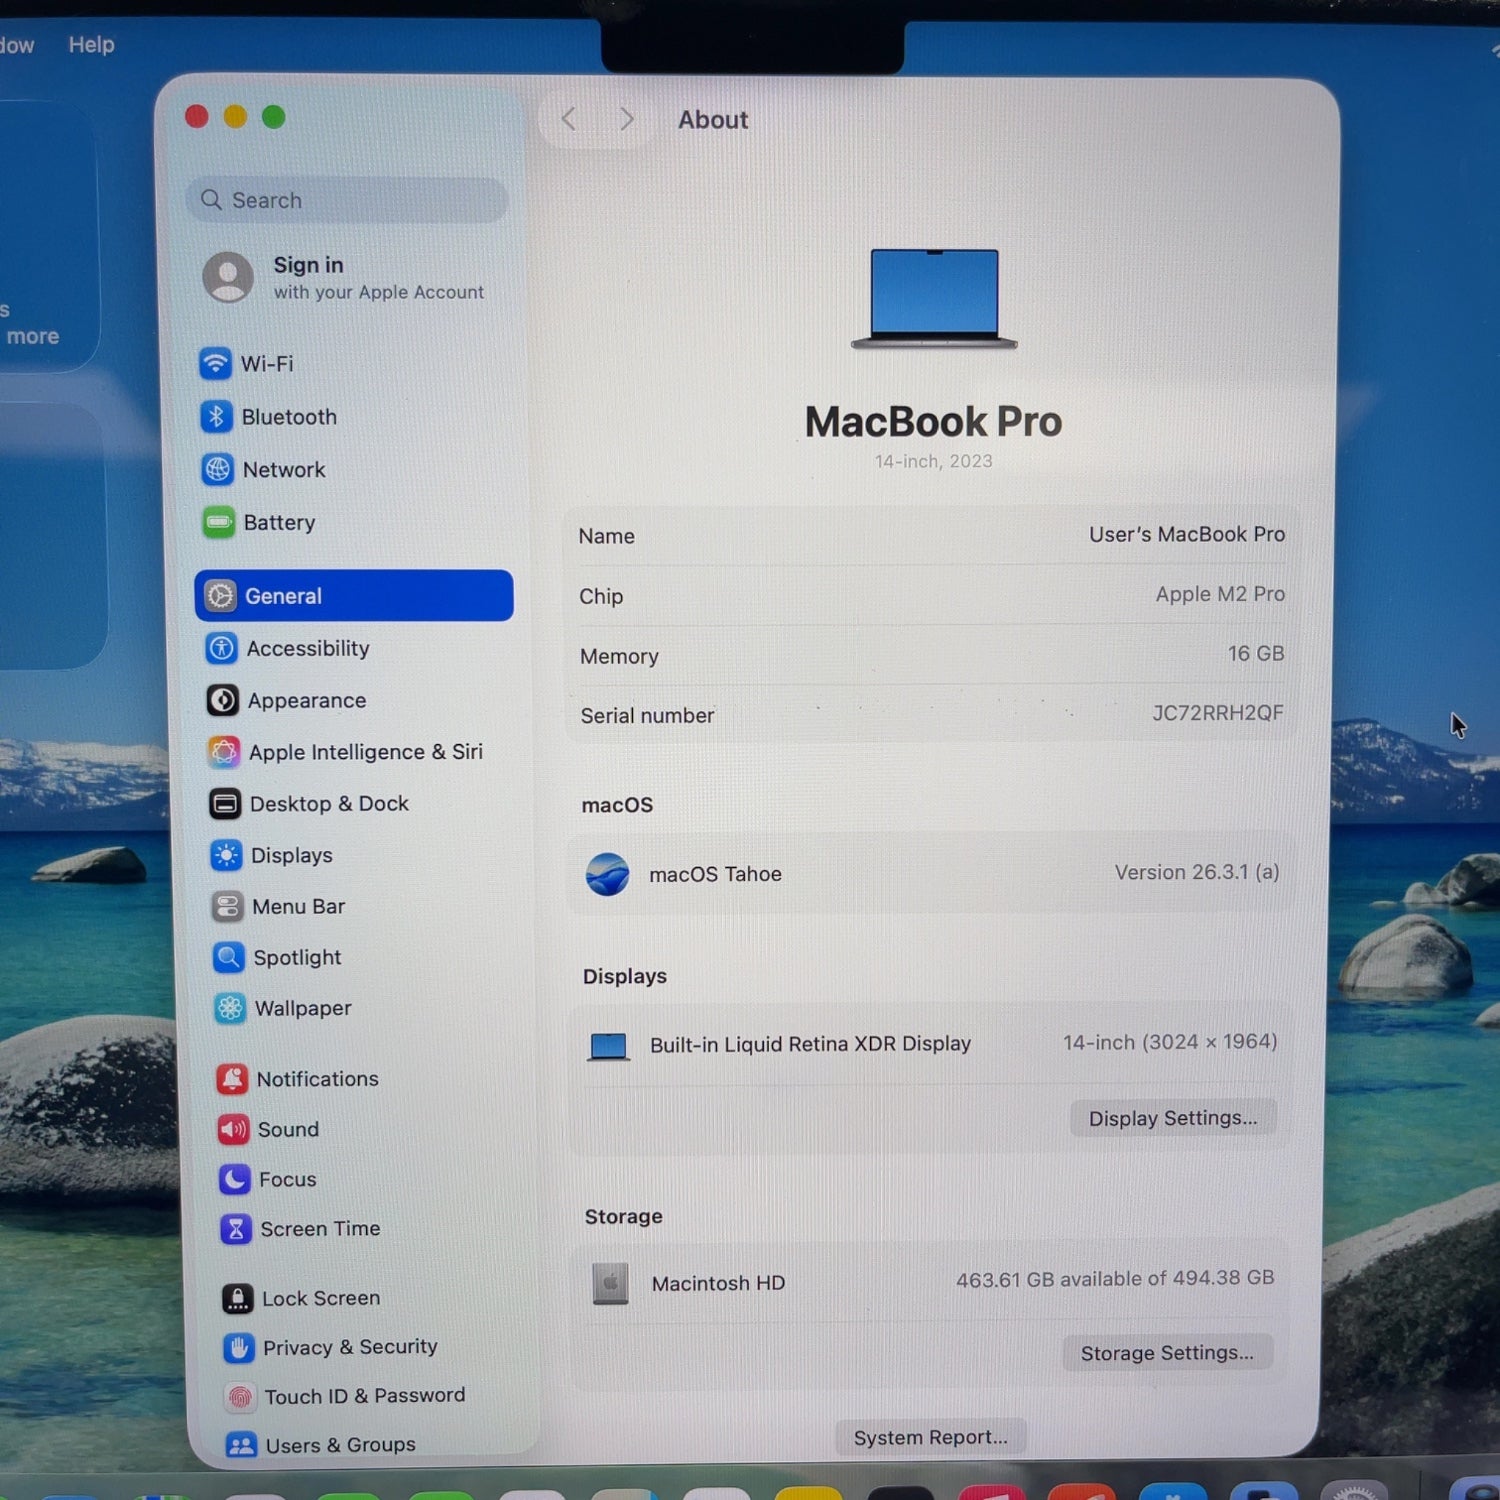1500x1500 pixels.
Task: Open the Spotlight magnifier icon
Action: [229, 958]
